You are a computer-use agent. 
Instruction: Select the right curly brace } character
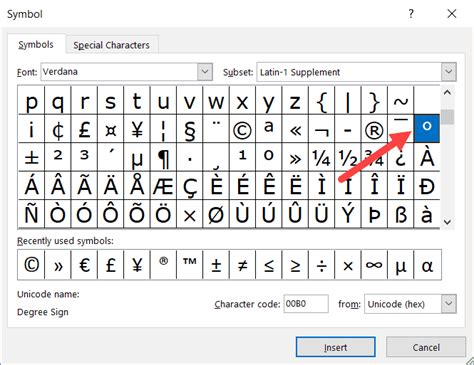point(374,100)
